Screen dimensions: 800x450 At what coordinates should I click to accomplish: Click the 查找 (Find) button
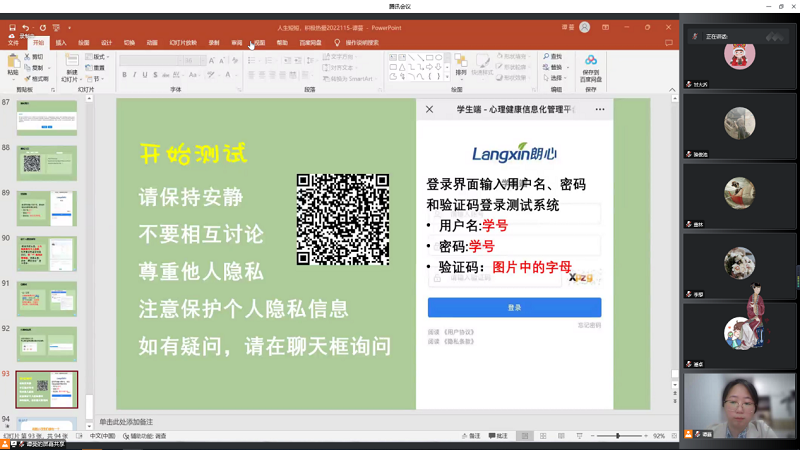coord(553,57)
